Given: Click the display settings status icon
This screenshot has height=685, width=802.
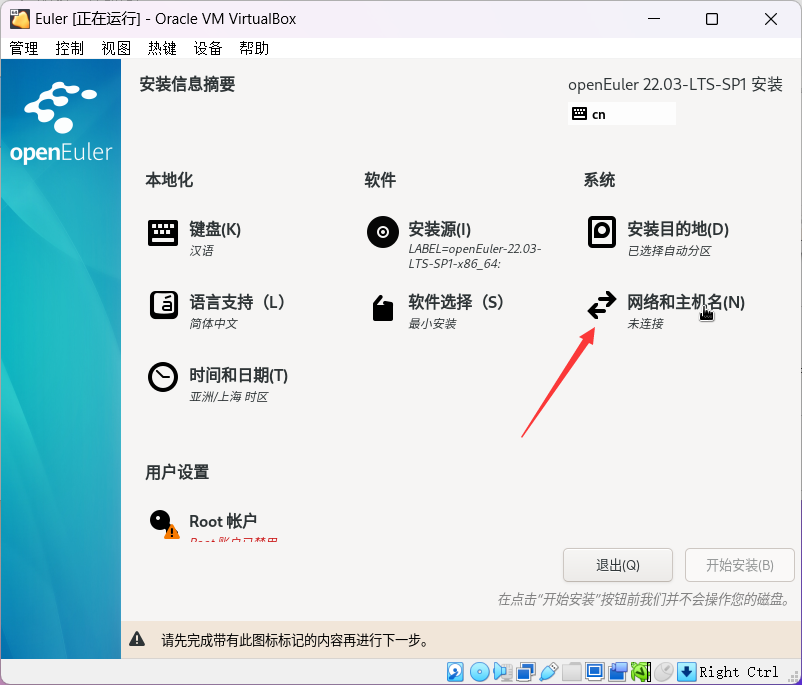Looking at the screenshot, I should pos(594,672).
